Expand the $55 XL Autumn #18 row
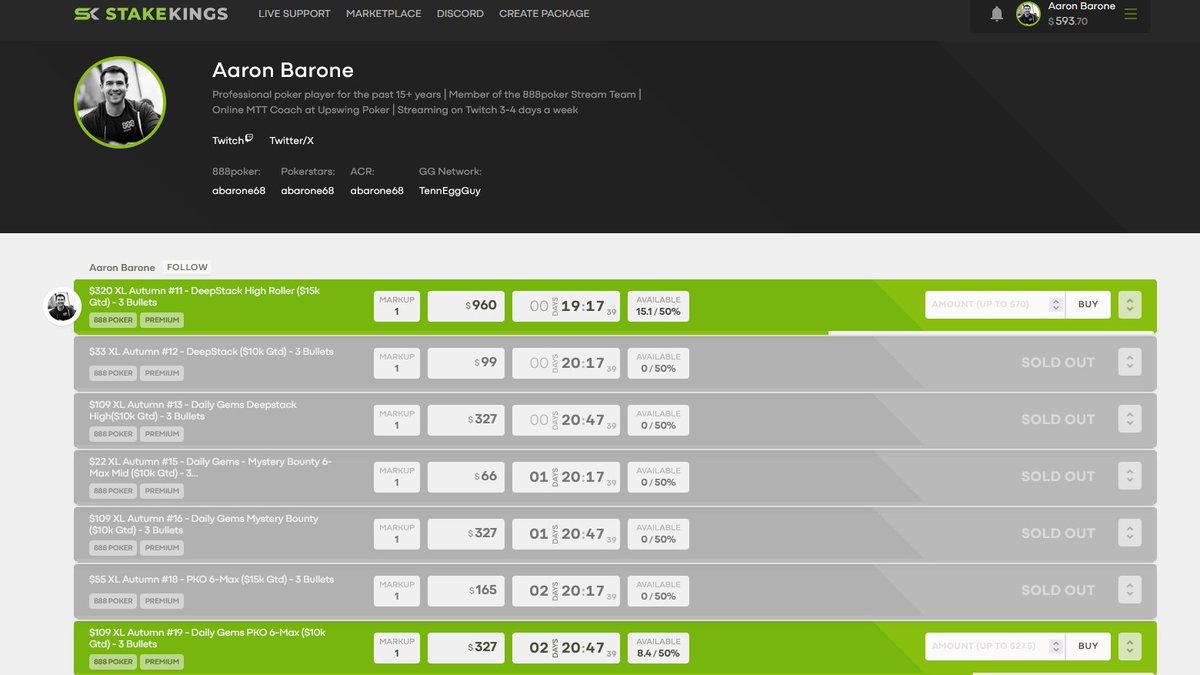1200x675 pixels. coord(1129,590)
